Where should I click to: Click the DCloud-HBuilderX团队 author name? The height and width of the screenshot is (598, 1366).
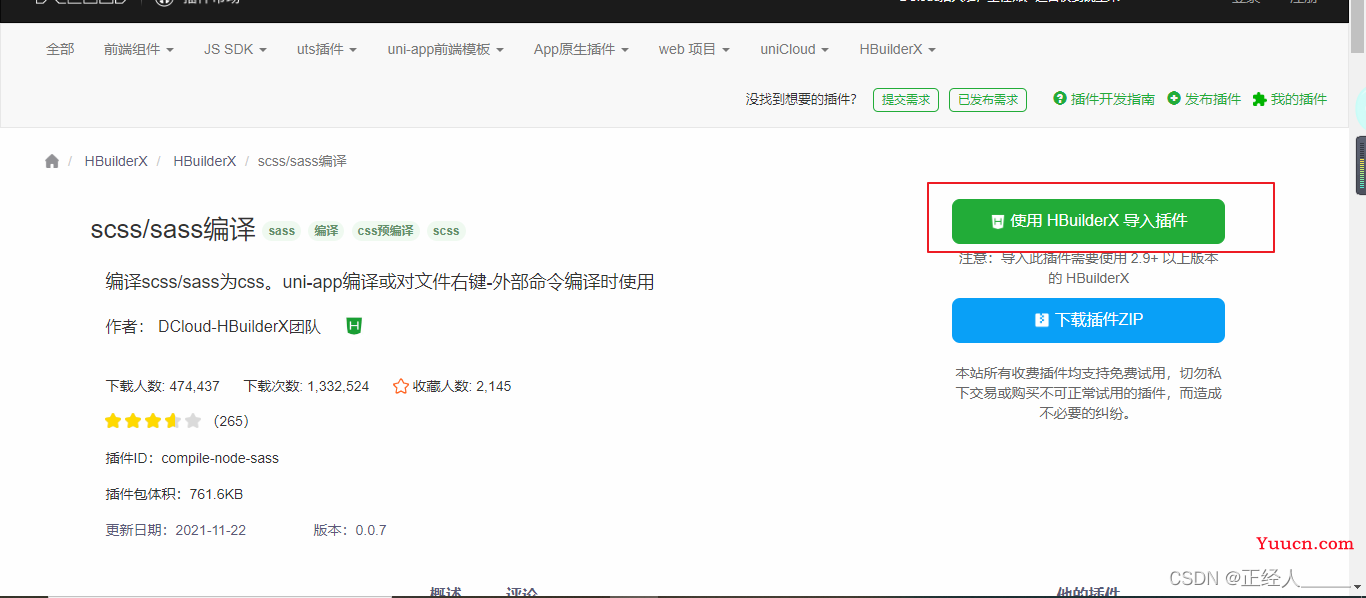pos(239,327)
